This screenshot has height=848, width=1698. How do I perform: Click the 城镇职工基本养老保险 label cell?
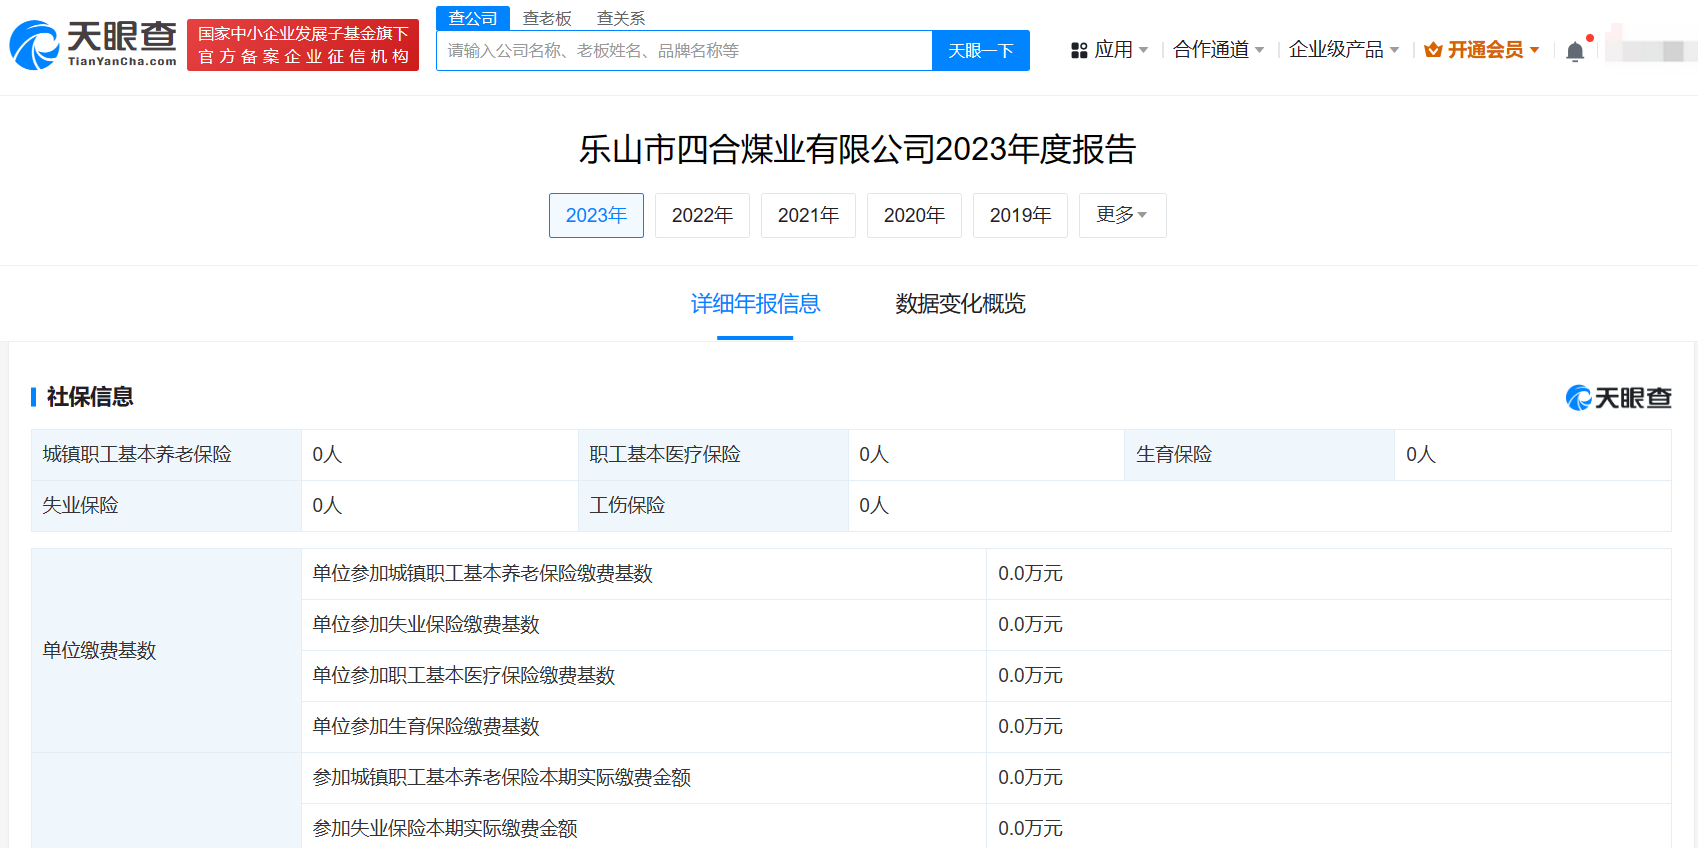(166, 455)
